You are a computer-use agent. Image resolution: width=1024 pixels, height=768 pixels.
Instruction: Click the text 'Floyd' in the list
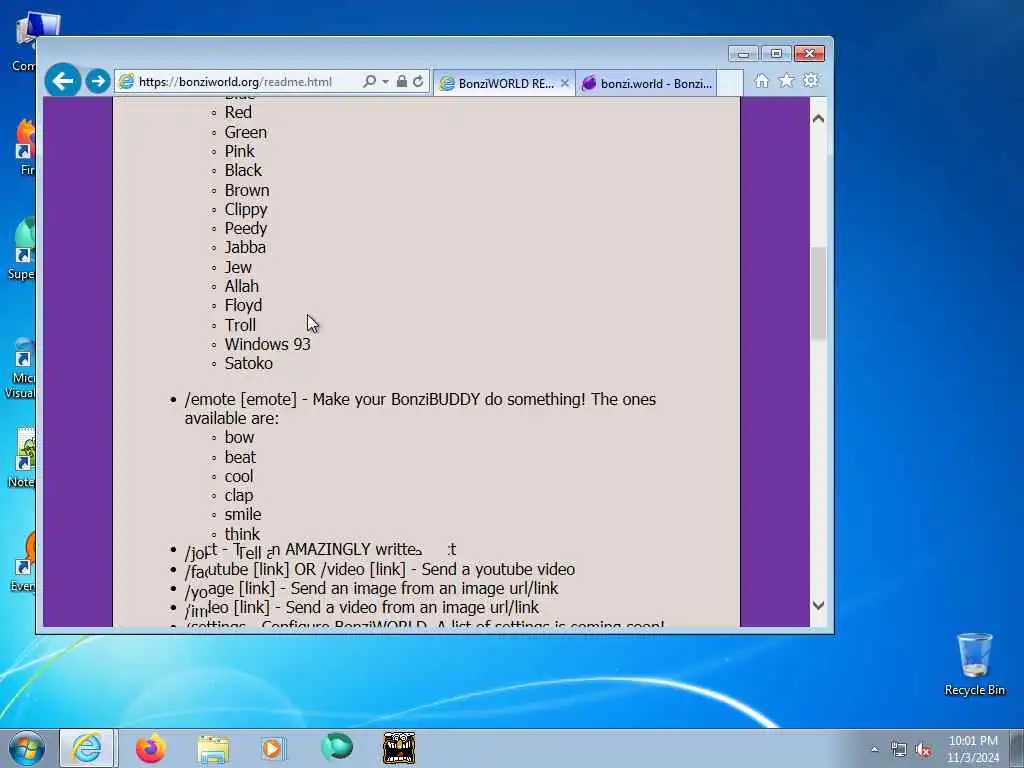[x=243, y=306]
